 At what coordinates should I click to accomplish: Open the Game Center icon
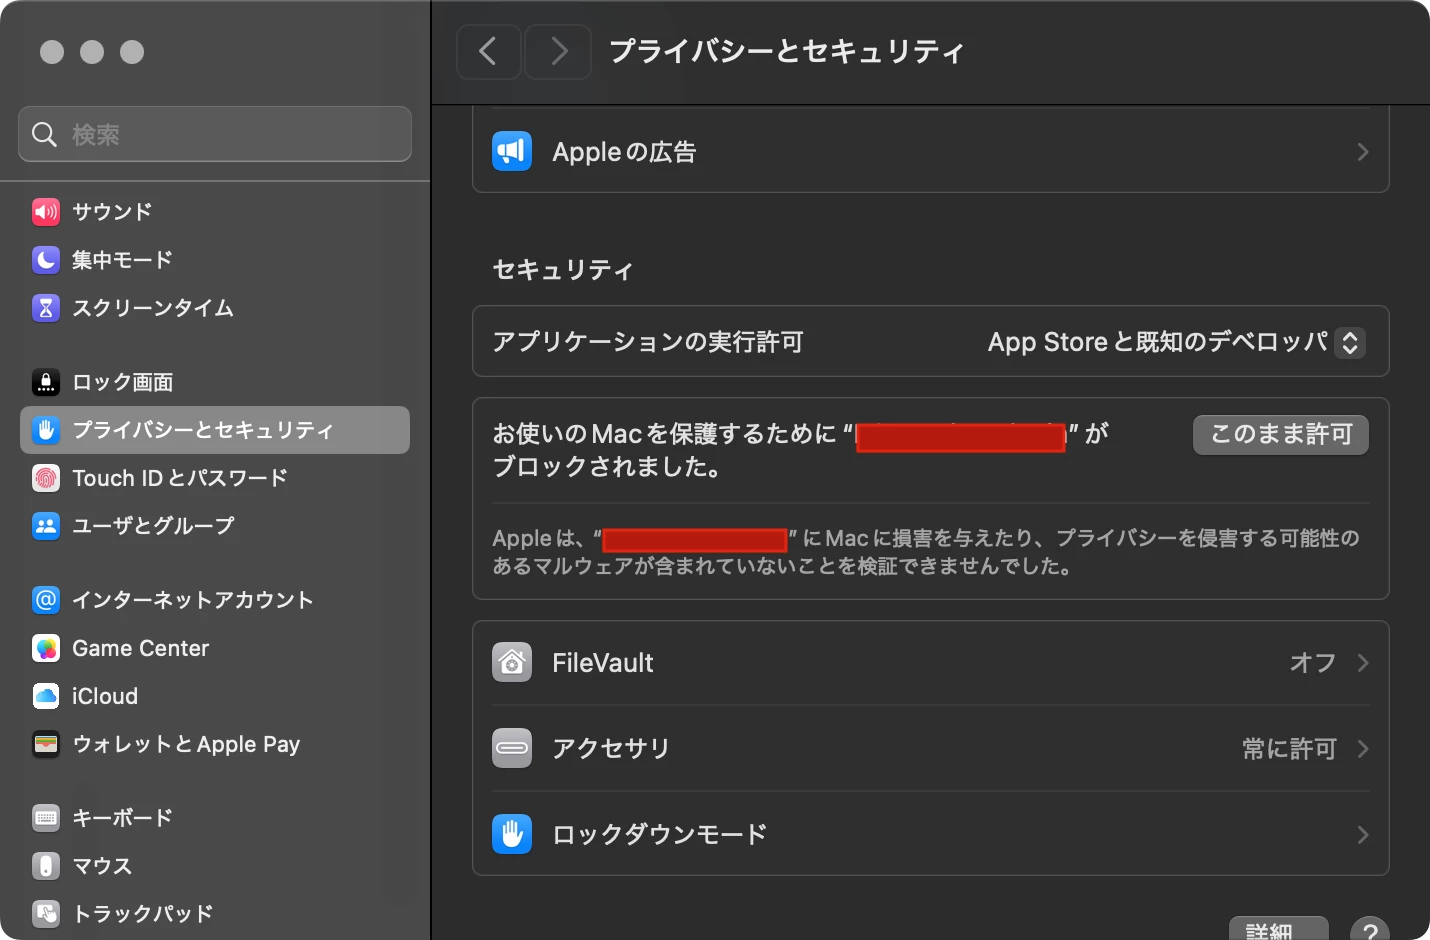[x=46, y=648]
